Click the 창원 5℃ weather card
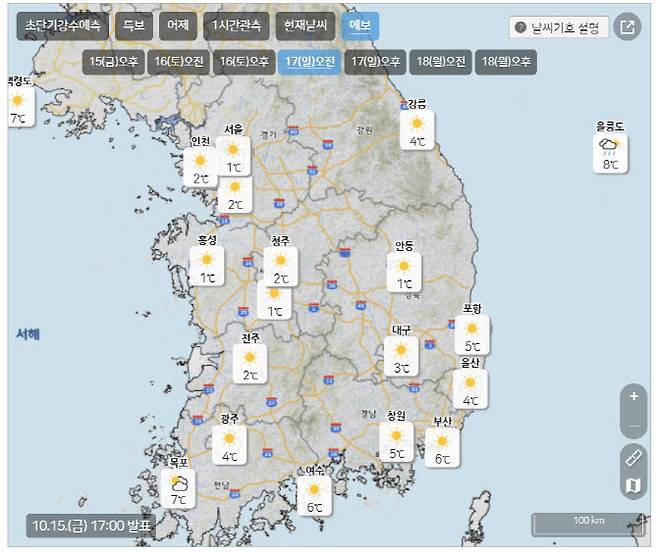Image resolution: width=658 pixels, height=553 pixels. coord(397,442)
